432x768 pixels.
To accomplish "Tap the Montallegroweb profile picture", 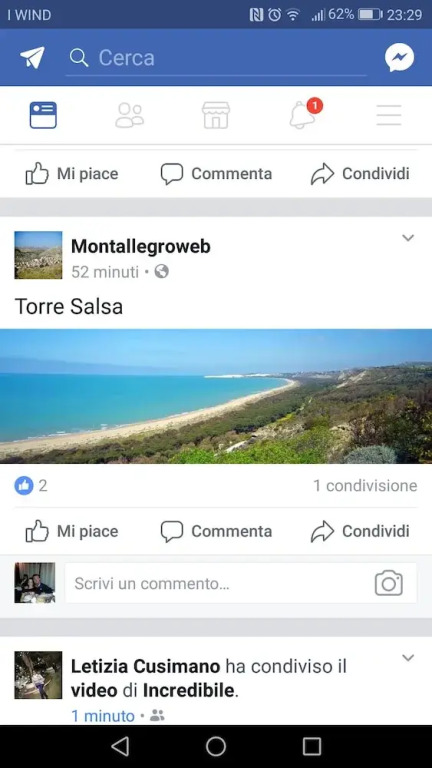I will click(x=38, y=255).
